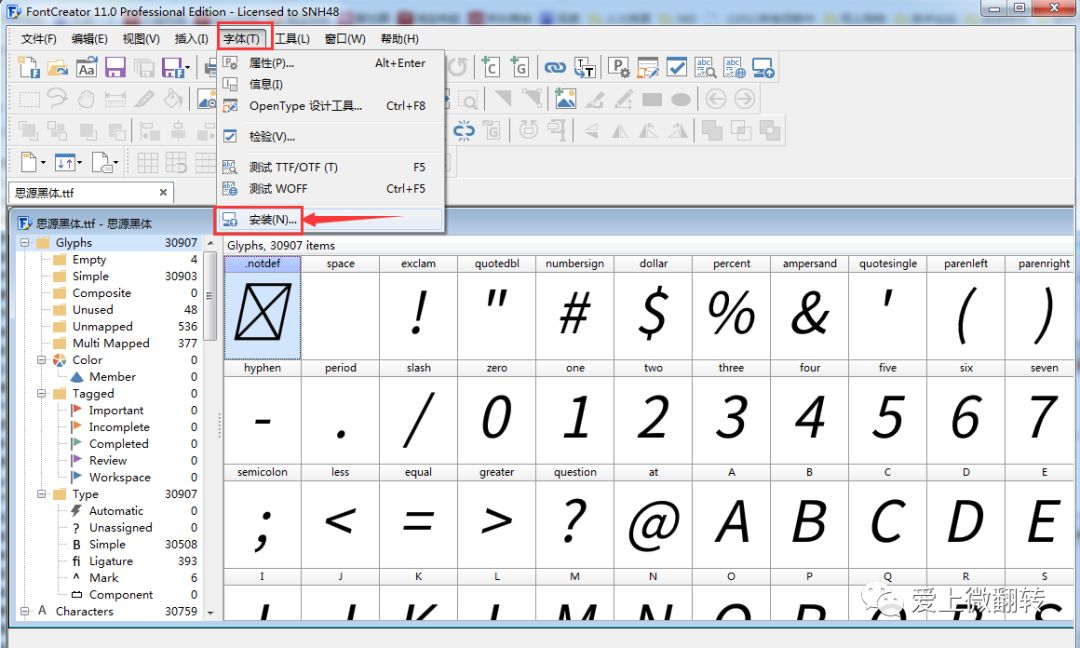1080x648 pixels.
Task: Open the 编辑(E) menu
Action: pyautogui.click(x=90, y=39)
